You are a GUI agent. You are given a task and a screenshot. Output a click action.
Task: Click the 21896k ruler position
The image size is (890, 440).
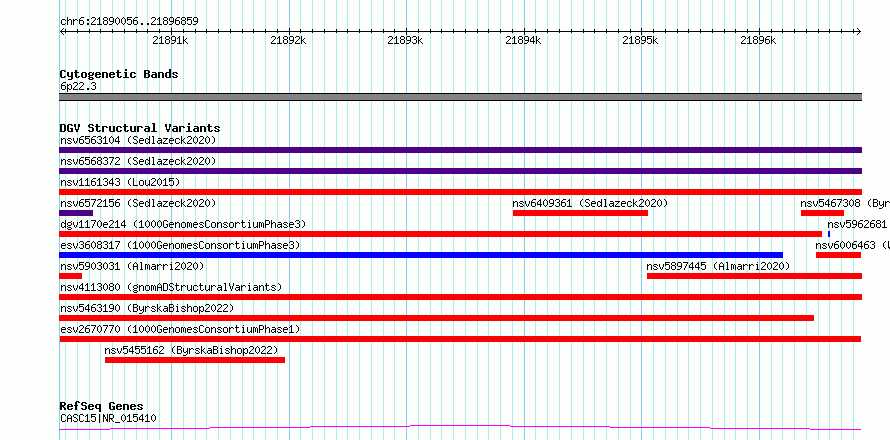pos(758,40)
